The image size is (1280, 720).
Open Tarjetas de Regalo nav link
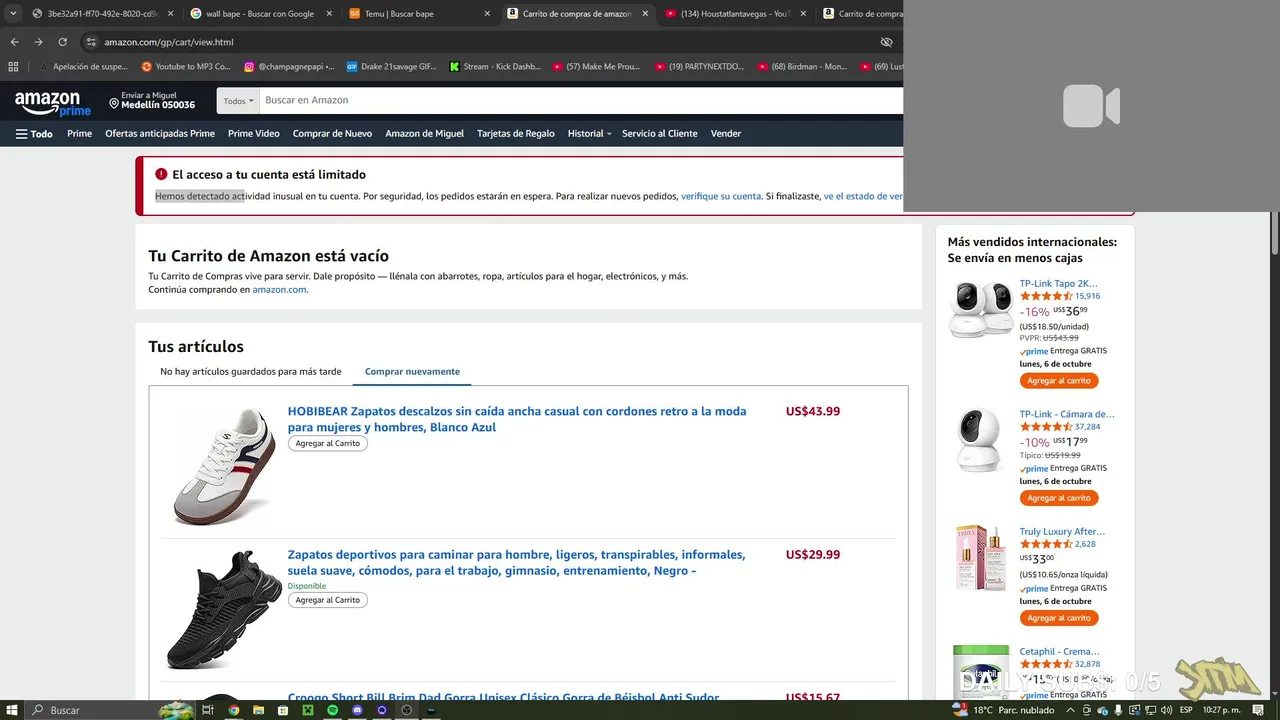click(516, 133)
